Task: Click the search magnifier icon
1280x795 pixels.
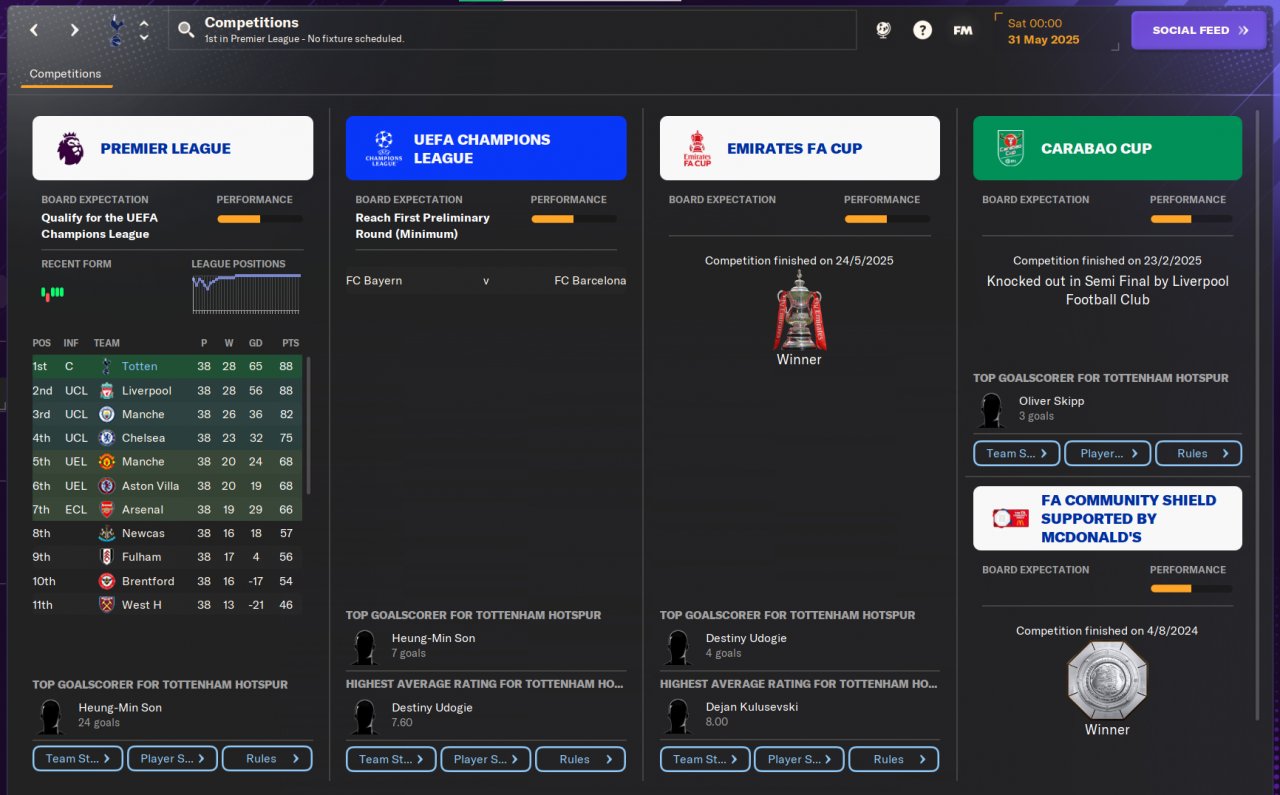Action: click(186, 30)
